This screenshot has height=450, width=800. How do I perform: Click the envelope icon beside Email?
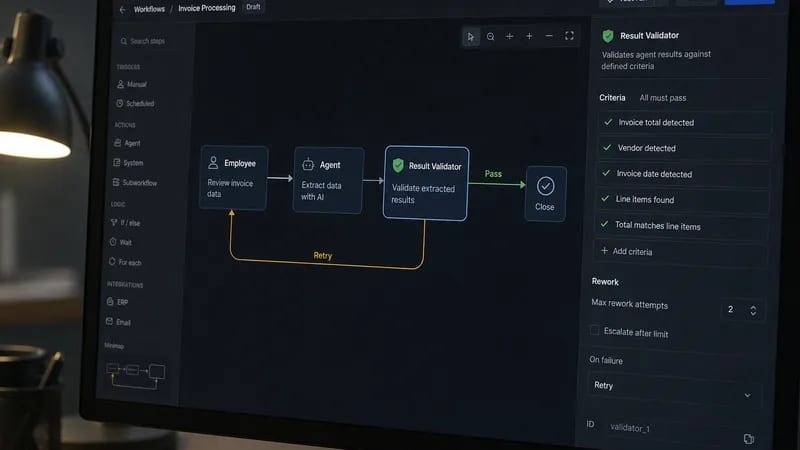pos(109,321)
